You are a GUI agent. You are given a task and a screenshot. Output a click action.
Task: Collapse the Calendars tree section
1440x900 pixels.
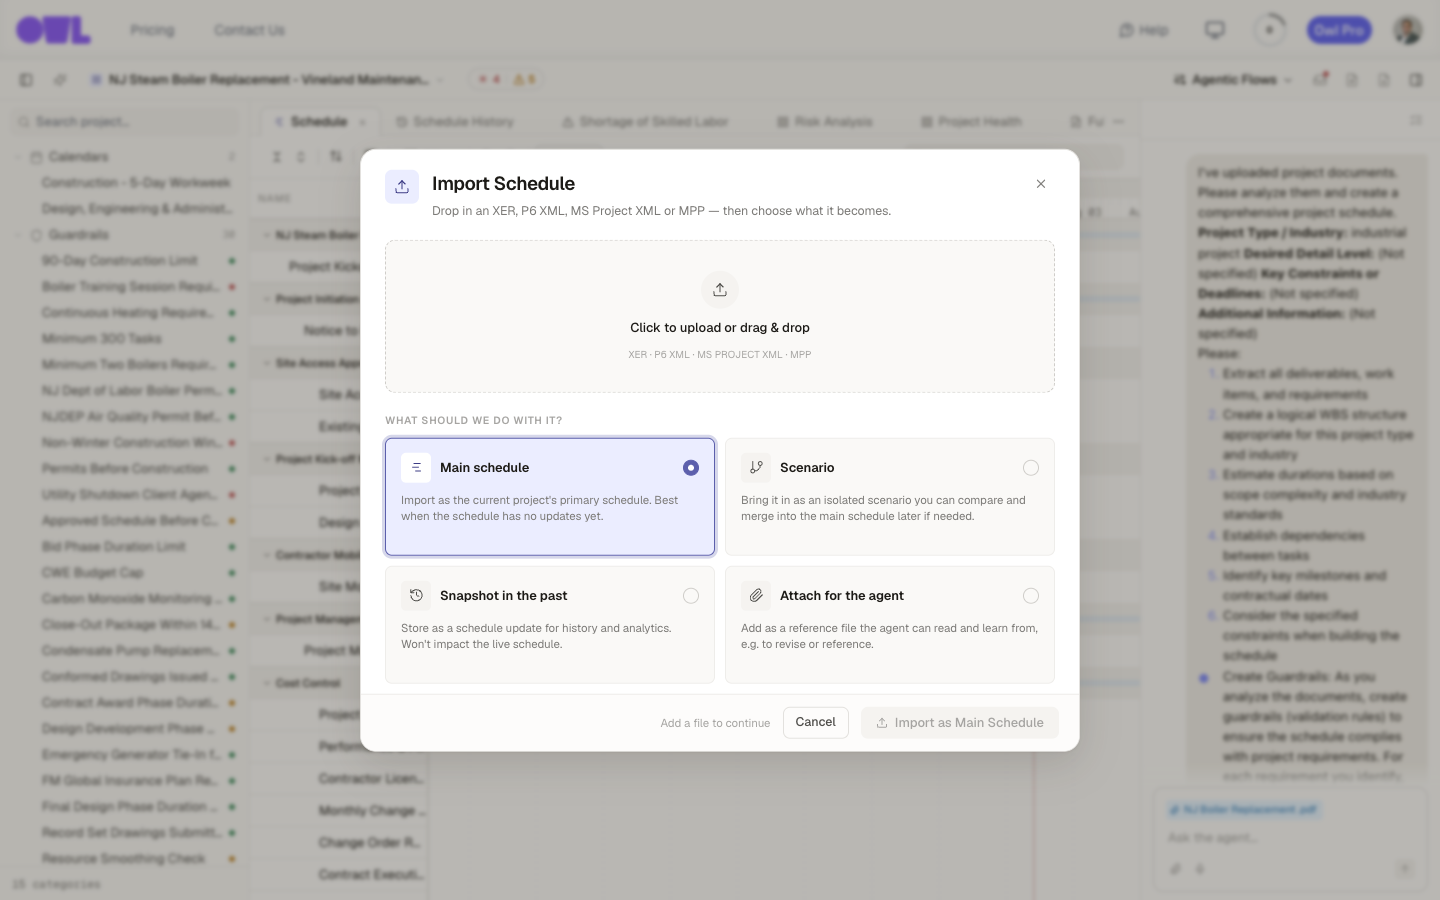[x=18, y=157]
